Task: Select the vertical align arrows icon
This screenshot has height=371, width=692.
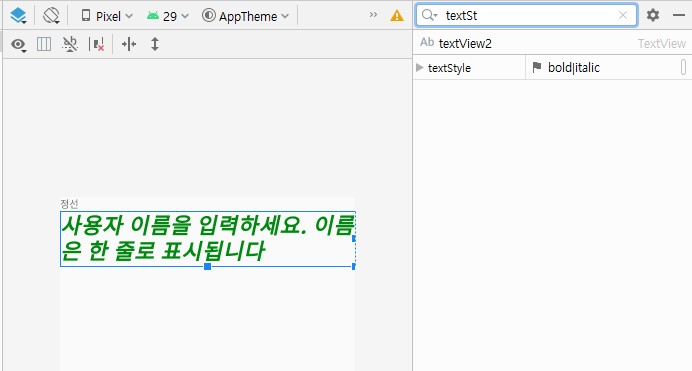Action: [154, 44]
